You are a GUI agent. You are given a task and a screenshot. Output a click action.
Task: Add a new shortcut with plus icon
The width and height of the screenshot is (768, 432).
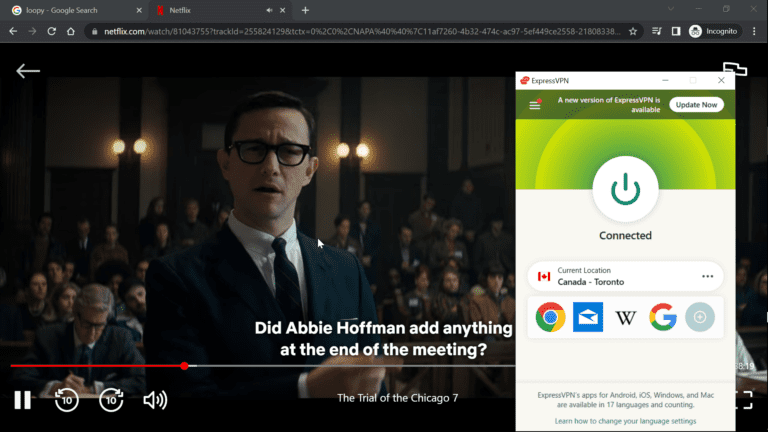(x=700, y=317)
